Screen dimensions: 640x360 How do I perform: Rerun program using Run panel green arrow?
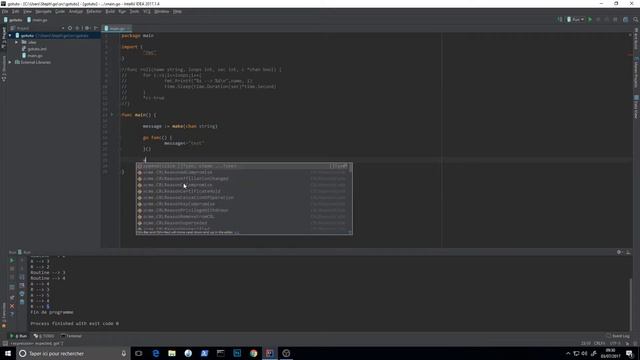(x=12, y=260)
